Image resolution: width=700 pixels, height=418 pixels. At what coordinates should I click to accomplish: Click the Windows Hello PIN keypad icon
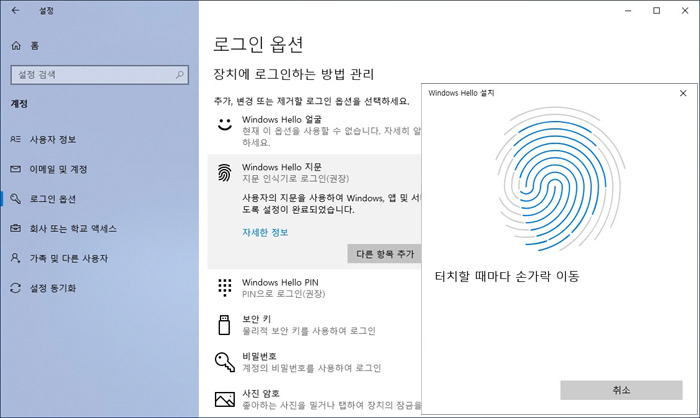coord(225,288)
